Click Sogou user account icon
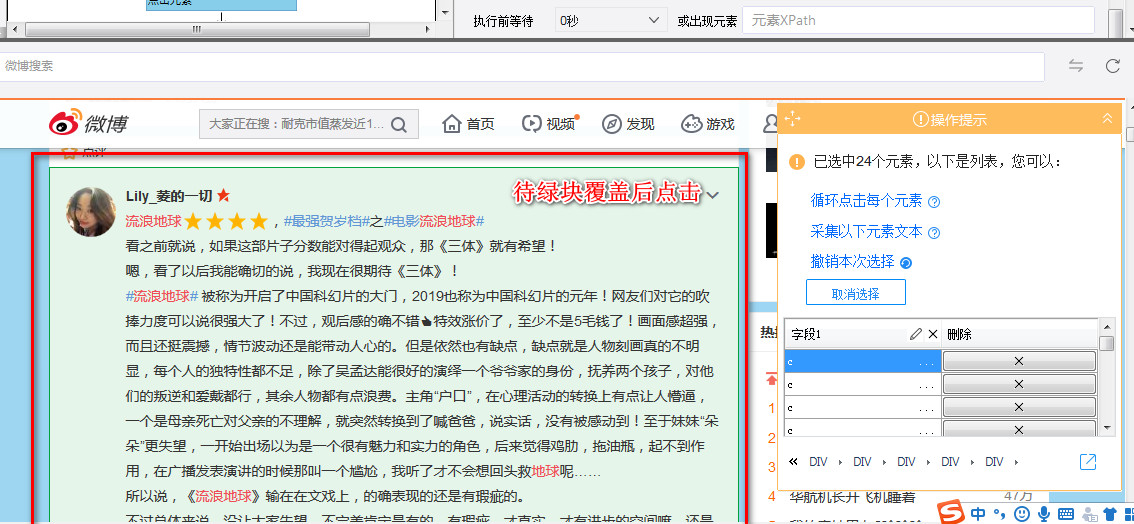Viewport: 1134px width, 524px height. point(1088,514)
